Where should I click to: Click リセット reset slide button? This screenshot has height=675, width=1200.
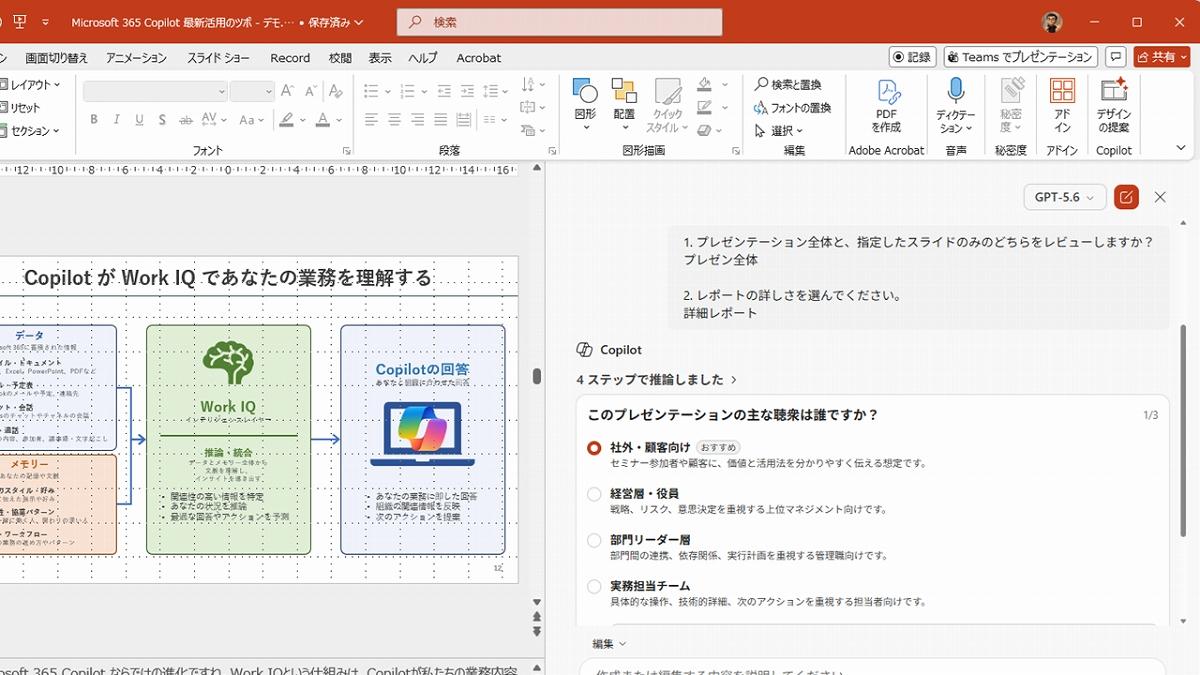[x=21, y=108]
